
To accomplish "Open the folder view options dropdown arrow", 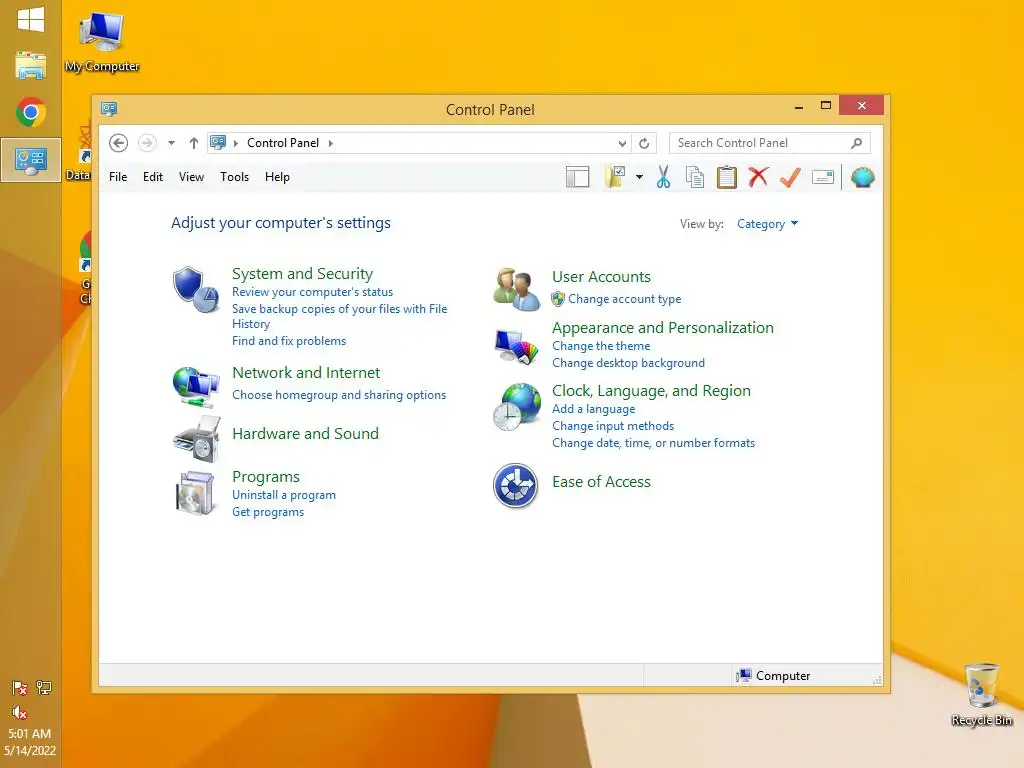I will click(x=639, y=177).
